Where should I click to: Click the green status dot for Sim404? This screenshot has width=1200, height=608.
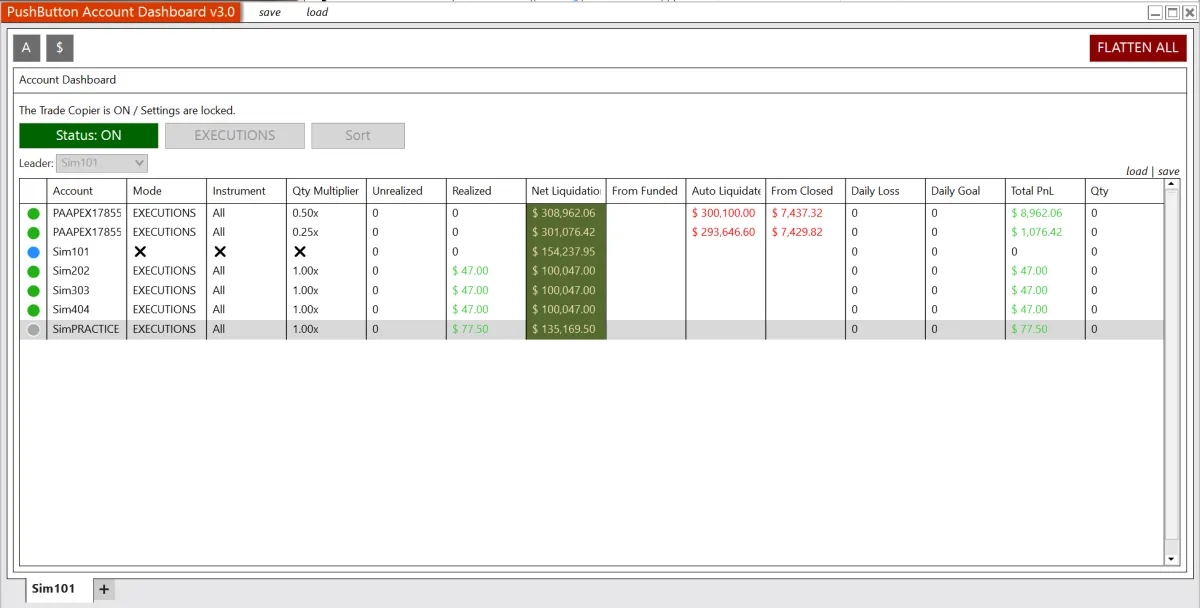tap(33, 310)
